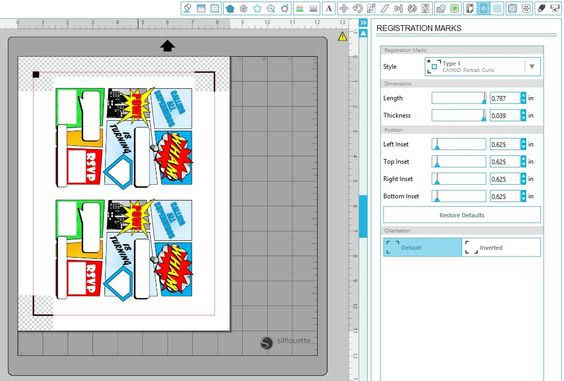Screen dimensions: 564x381
Task: Open the colored lines Line Color icon
Action: (300, 8)
